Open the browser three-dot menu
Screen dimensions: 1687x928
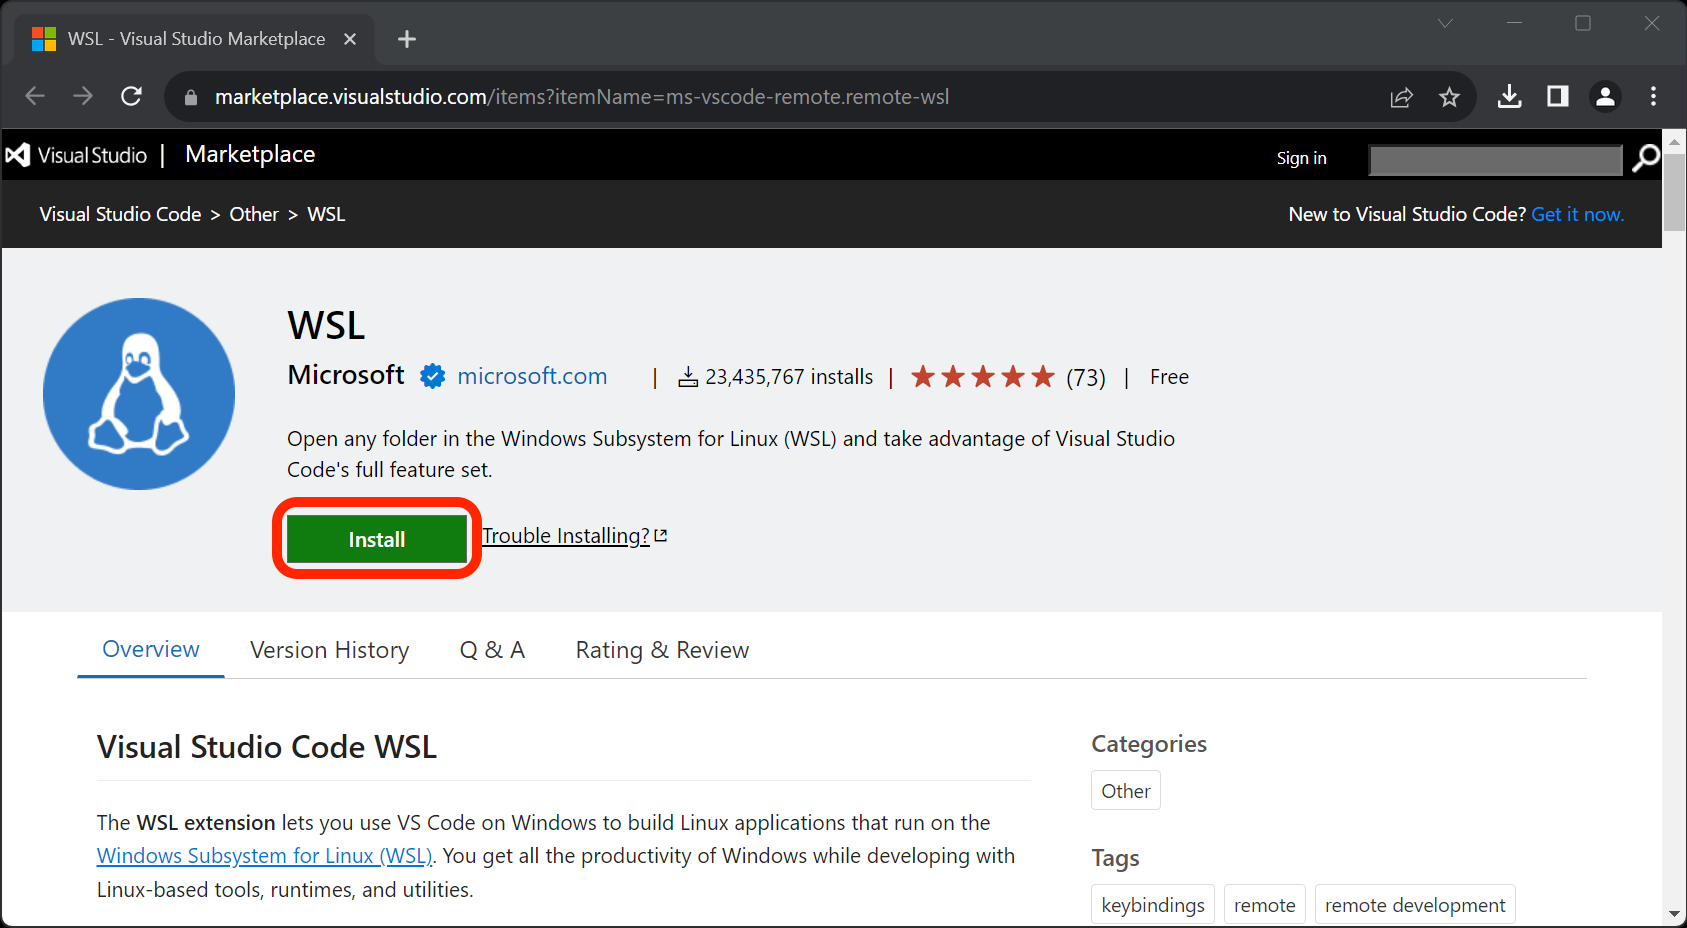pyautogui.click(x=1653, y=96)
